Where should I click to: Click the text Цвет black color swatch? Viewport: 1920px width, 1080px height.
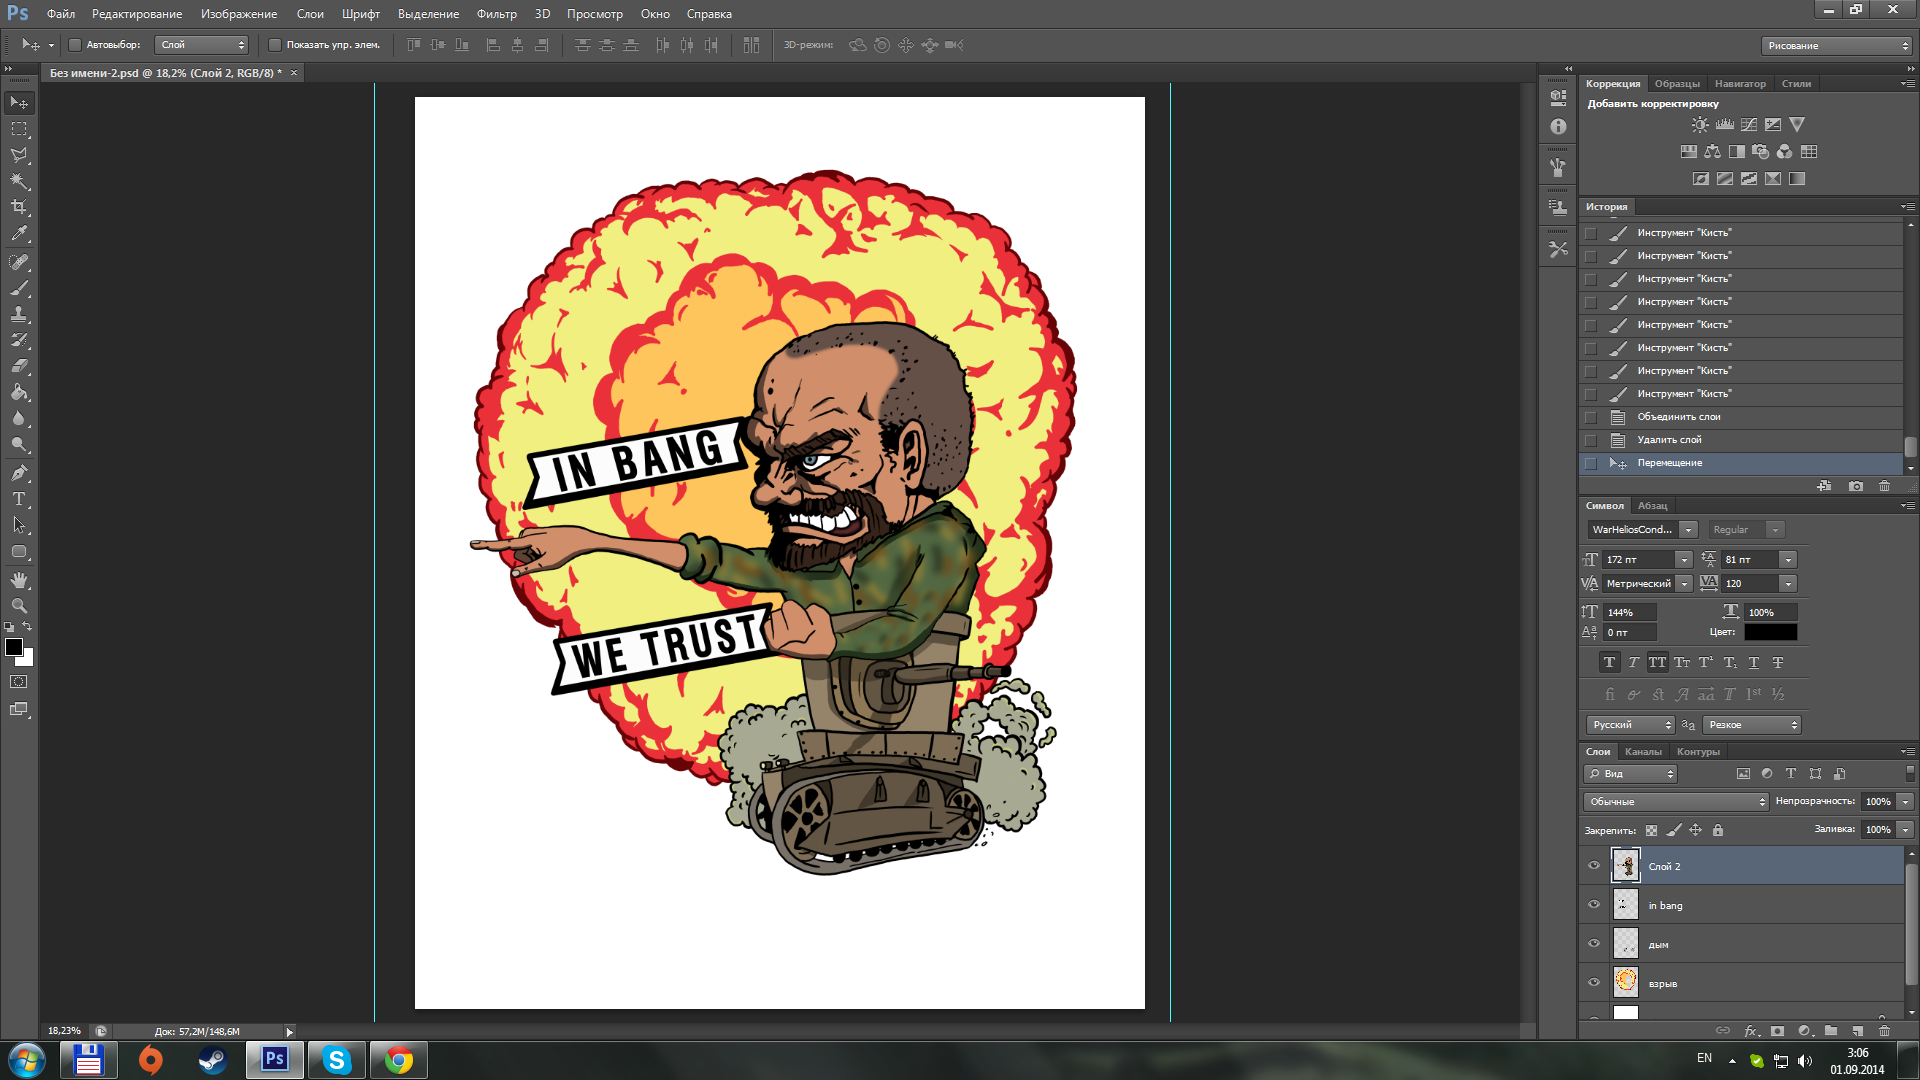pos(1770,632)
